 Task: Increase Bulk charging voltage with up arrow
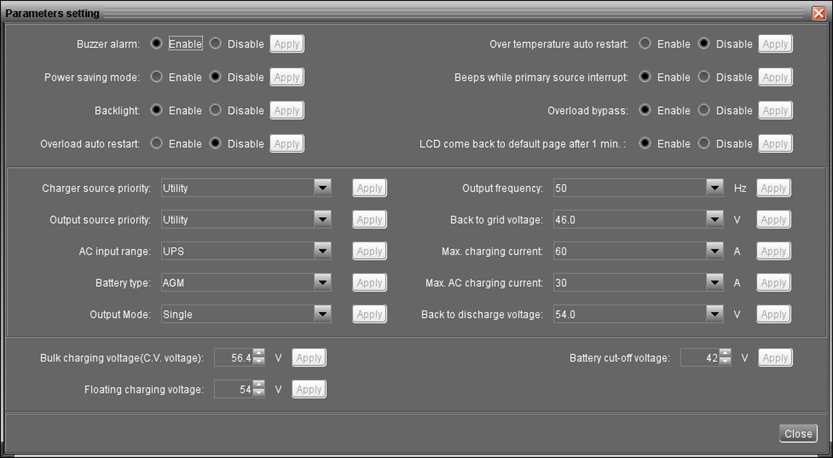pos(259,353)
